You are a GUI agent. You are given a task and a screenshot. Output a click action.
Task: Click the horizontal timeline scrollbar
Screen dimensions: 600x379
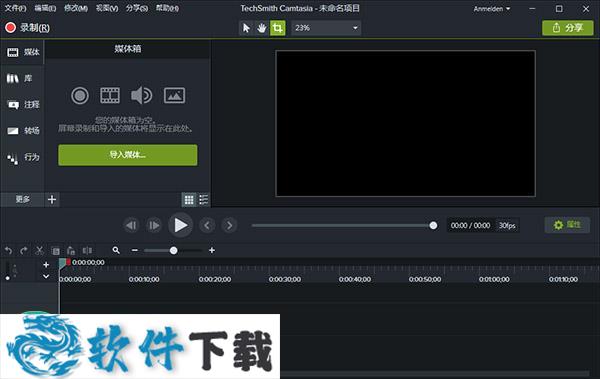pyautogui.click(x=434, y=373)
